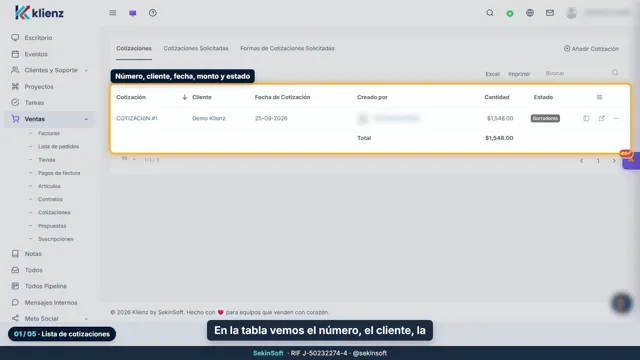The image size is (640, 360).
Task: Open COTIZACIÓN #1 in a new window icon
Action: 601,118
